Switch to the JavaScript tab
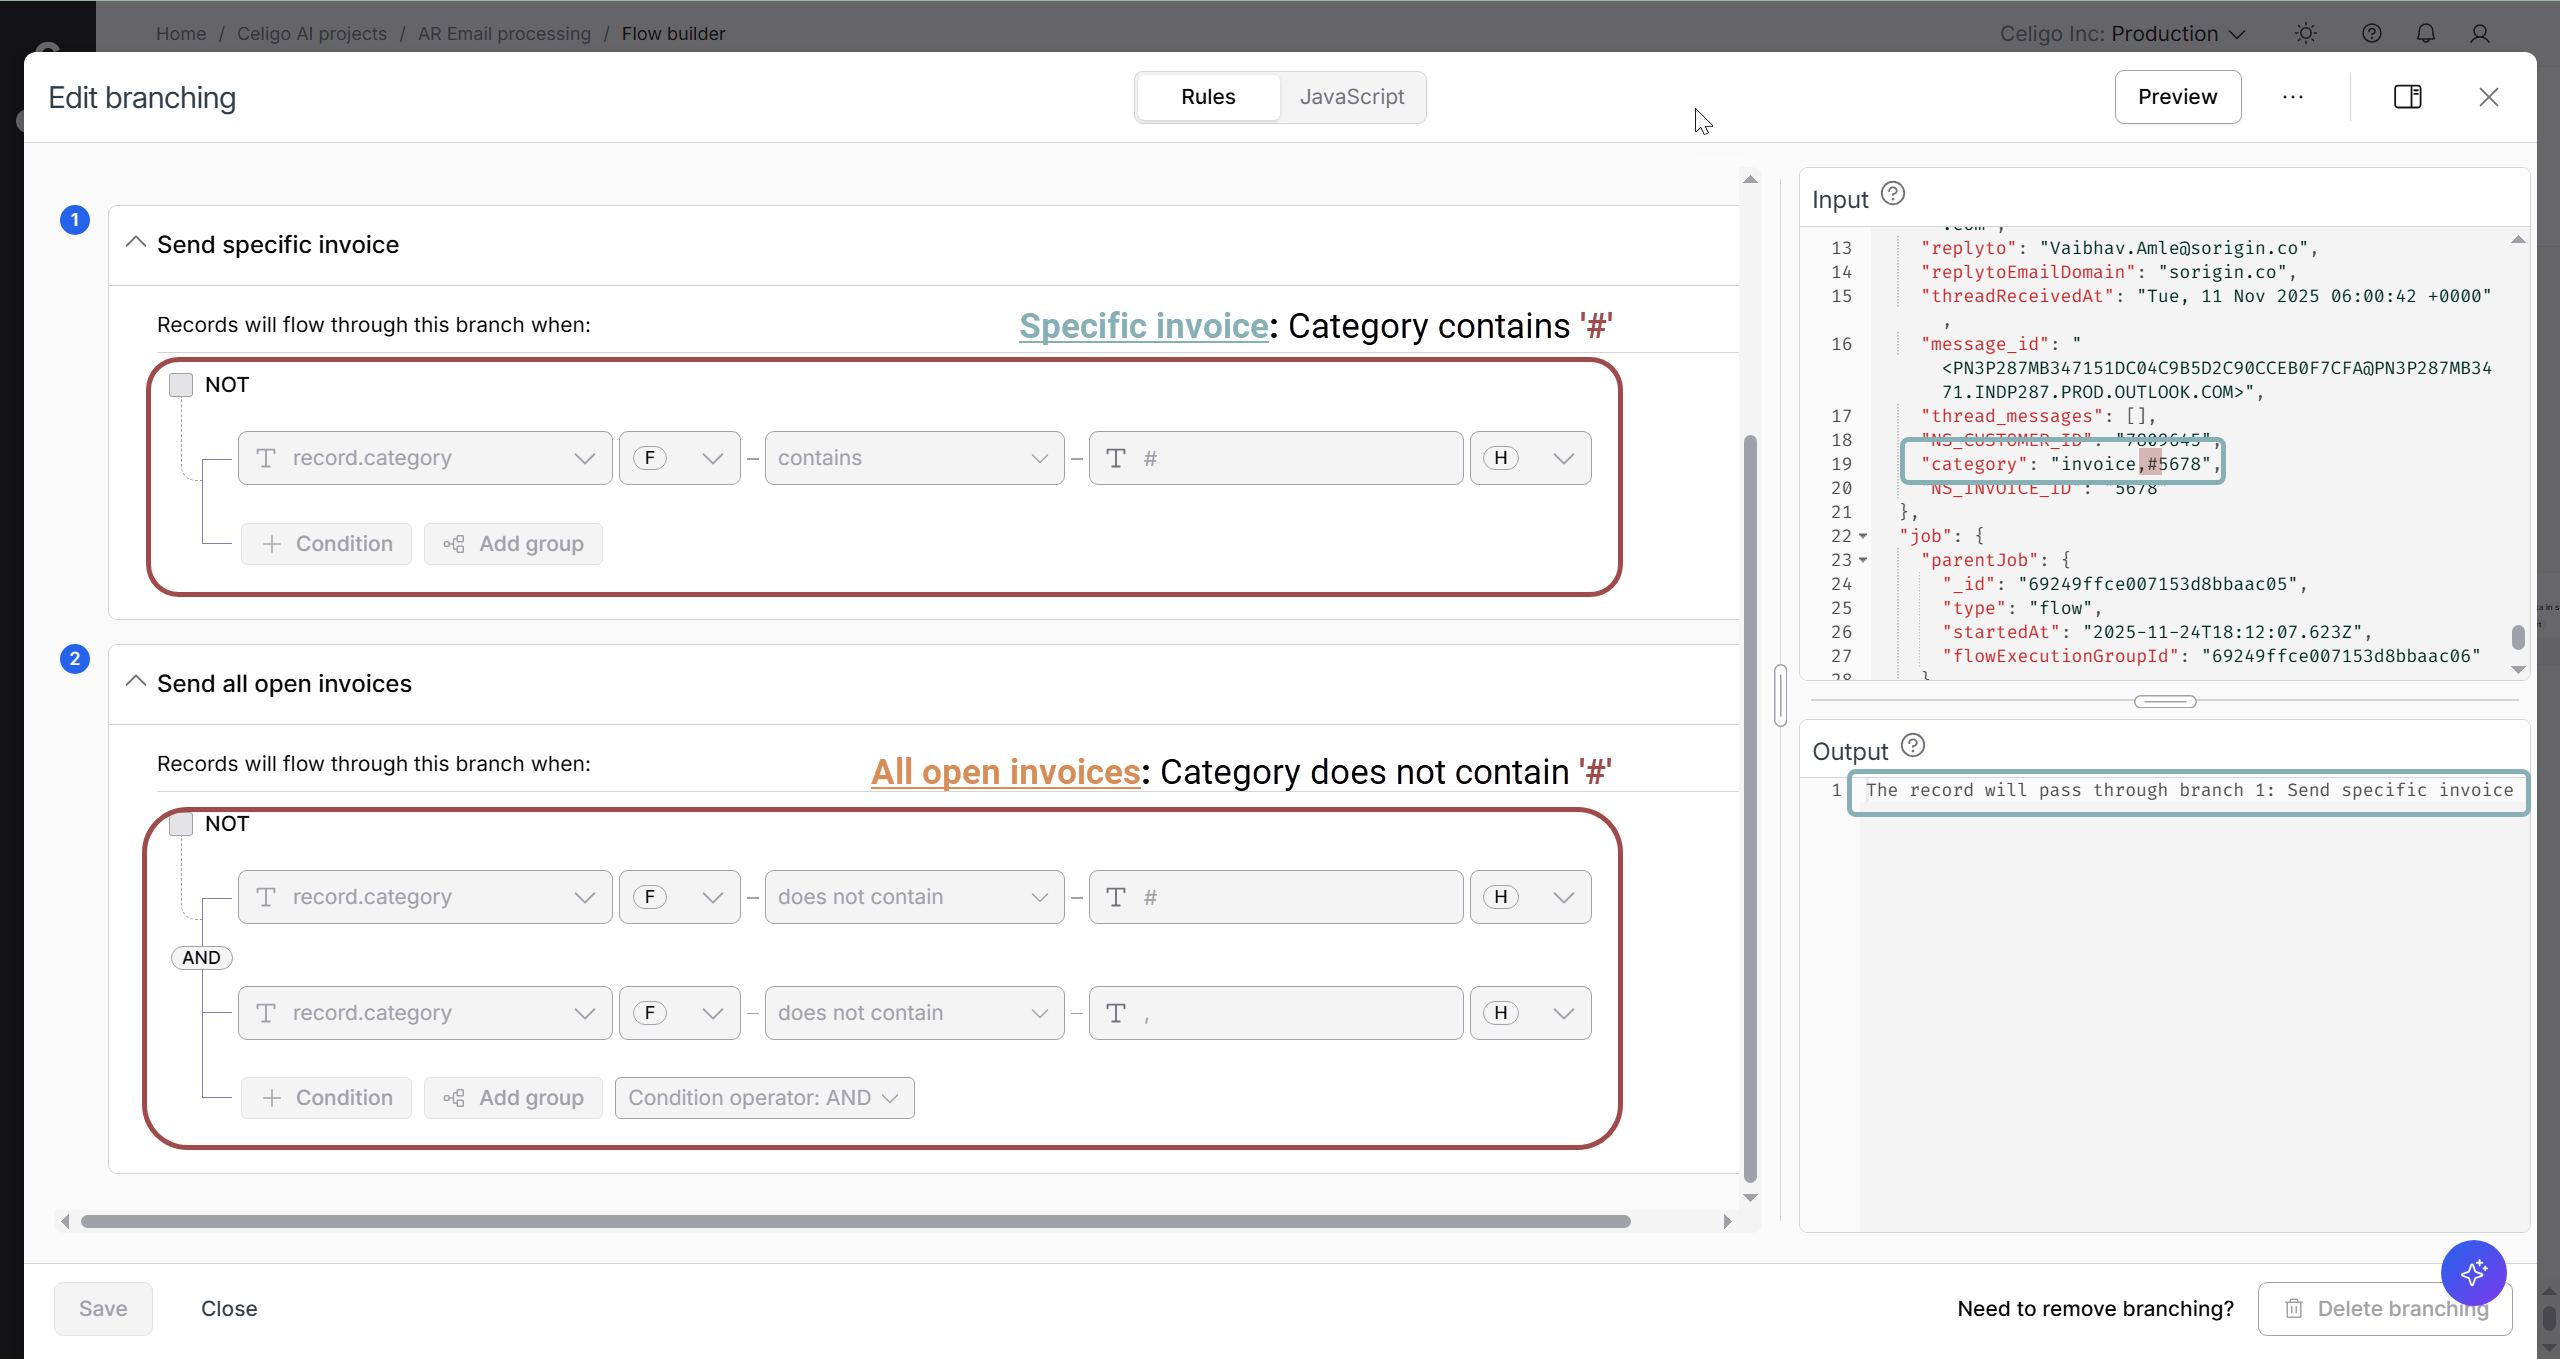Viewport: 2560px width, 1359px height. 1351,97
